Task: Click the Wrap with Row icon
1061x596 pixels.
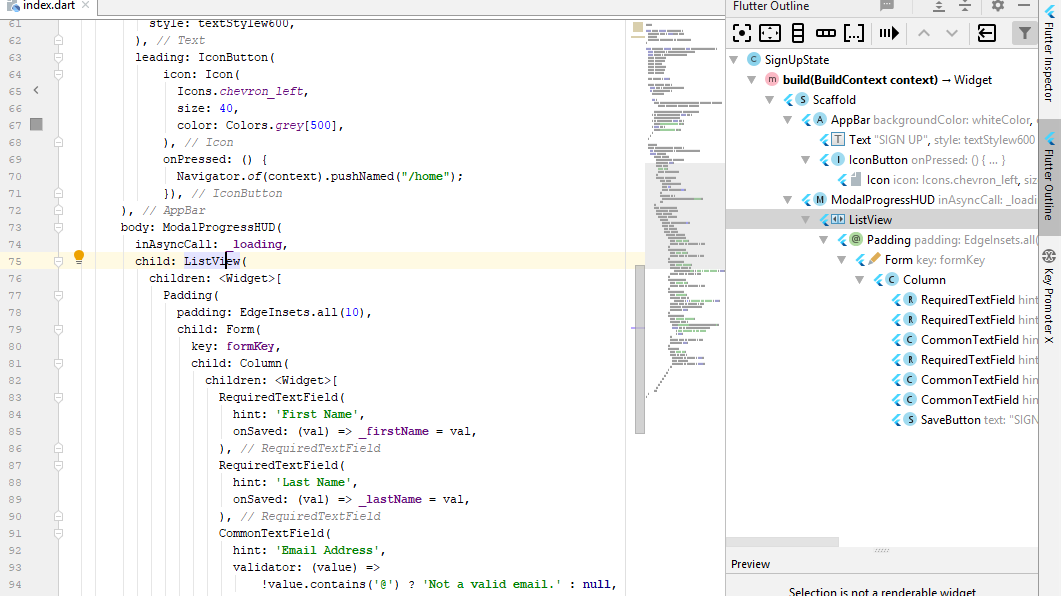Action: point(825,33)
